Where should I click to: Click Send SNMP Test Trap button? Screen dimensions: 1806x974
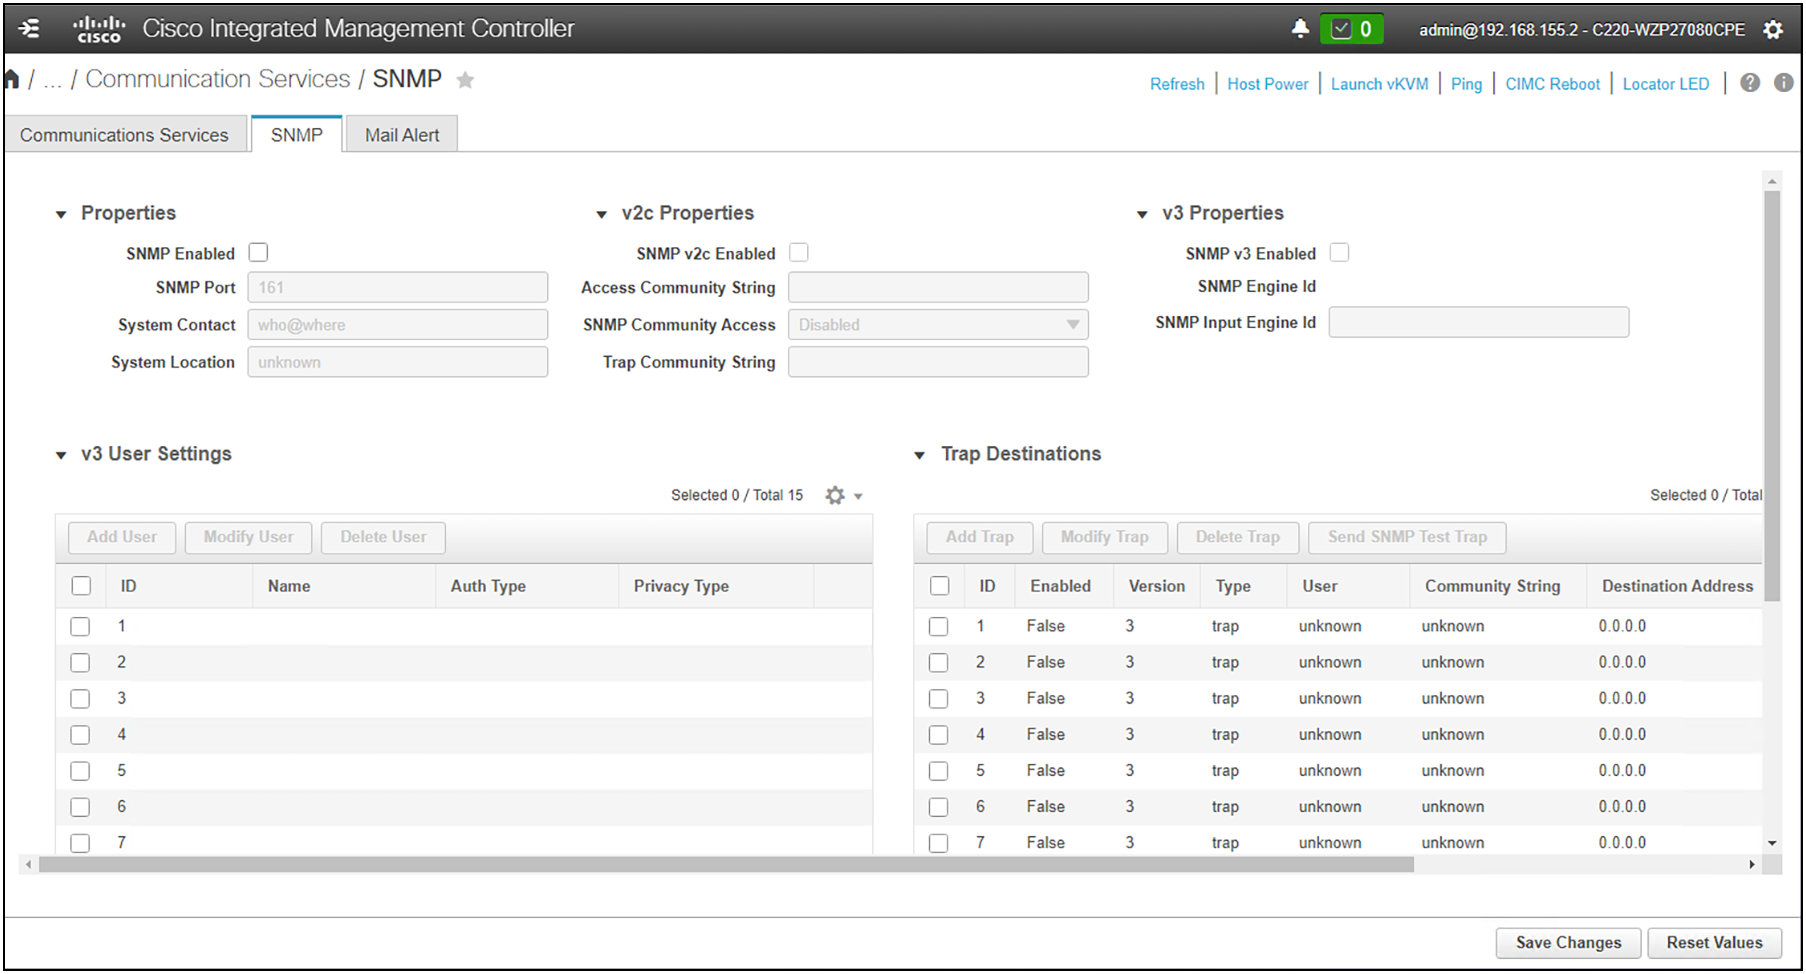[x=1408, y=537]
